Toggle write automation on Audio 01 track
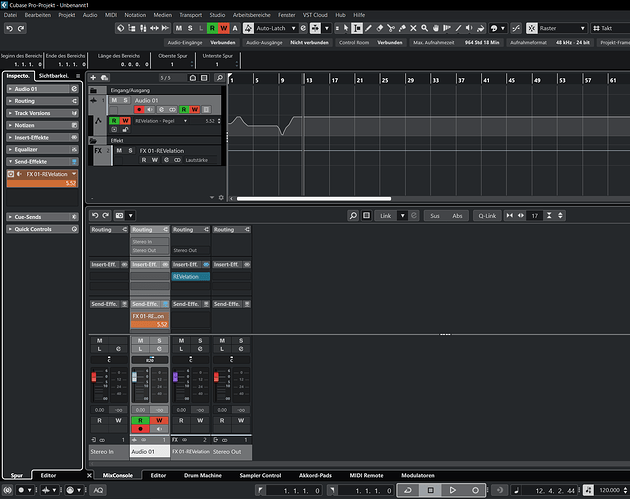The image size is (630, 499). (197, 109)
